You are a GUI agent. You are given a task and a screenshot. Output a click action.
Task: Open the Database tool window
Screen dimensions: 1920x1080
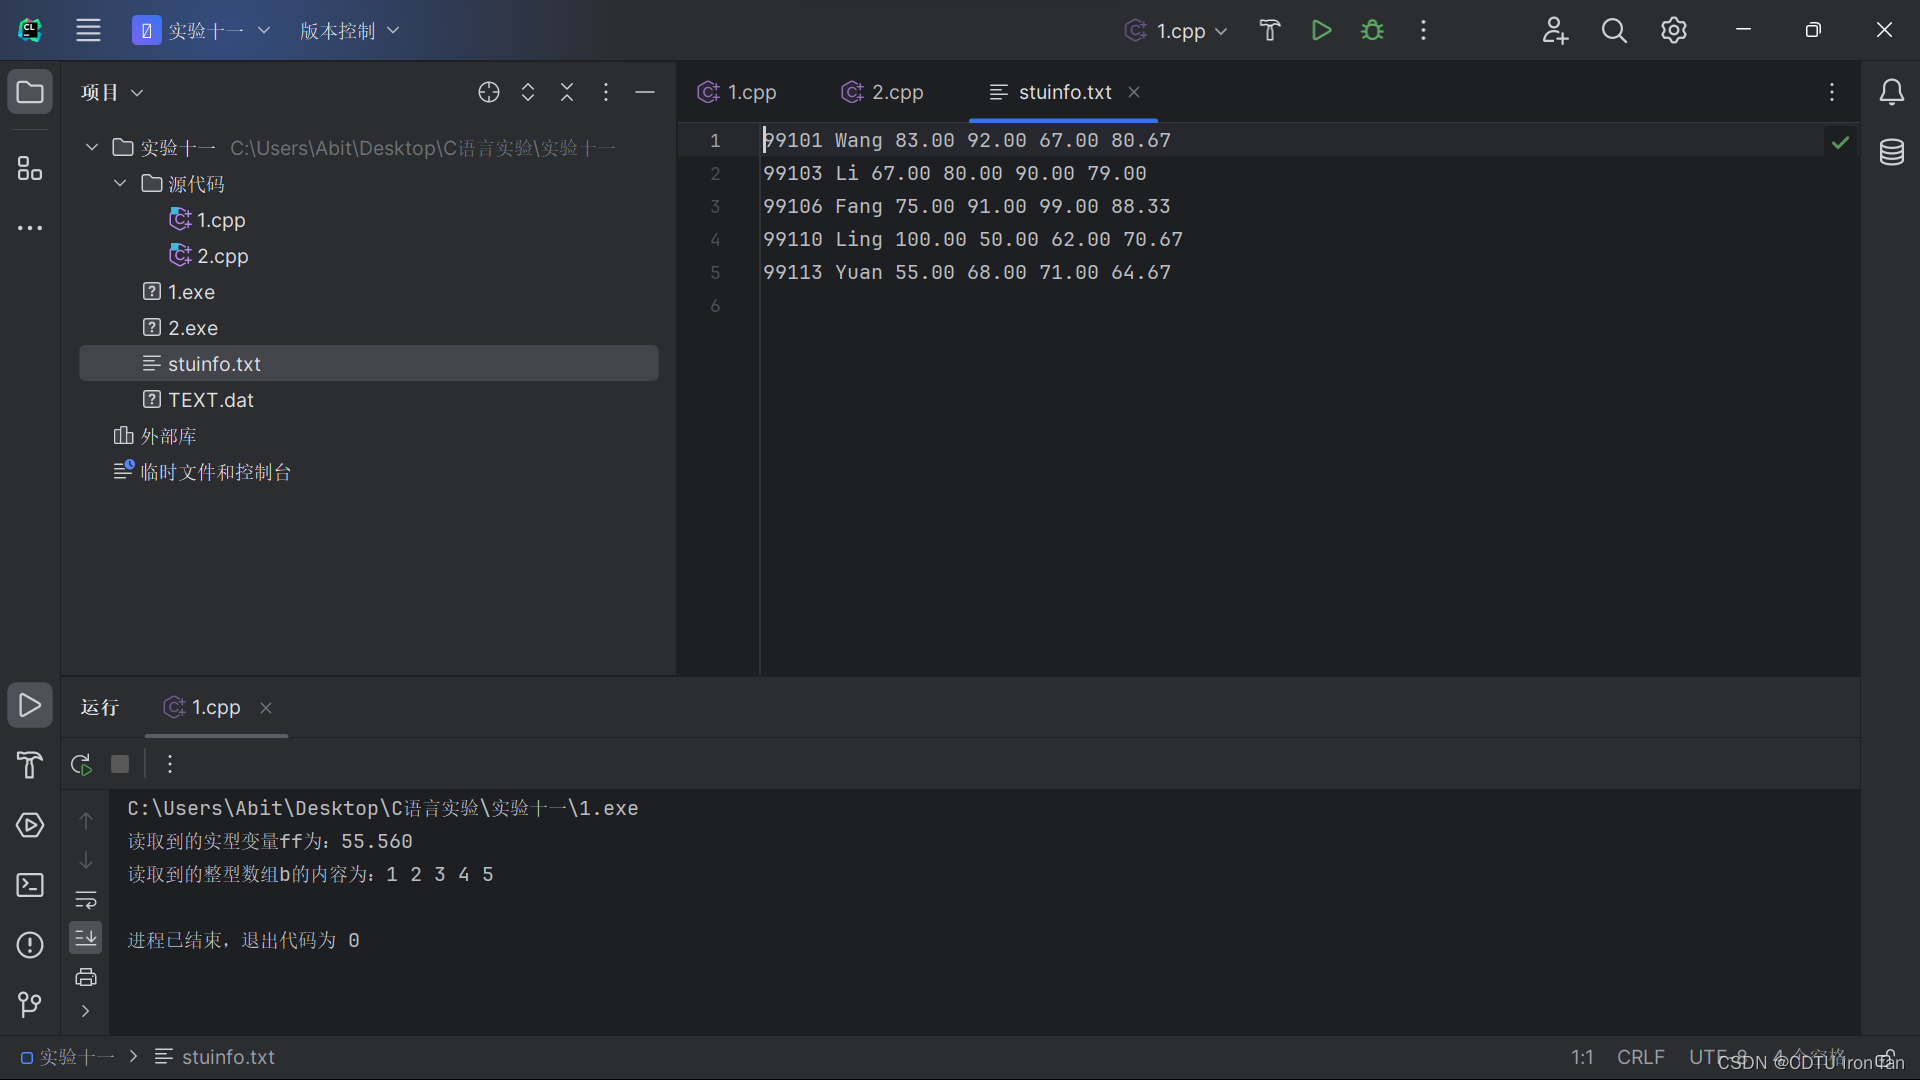[x=1891, y=152]
